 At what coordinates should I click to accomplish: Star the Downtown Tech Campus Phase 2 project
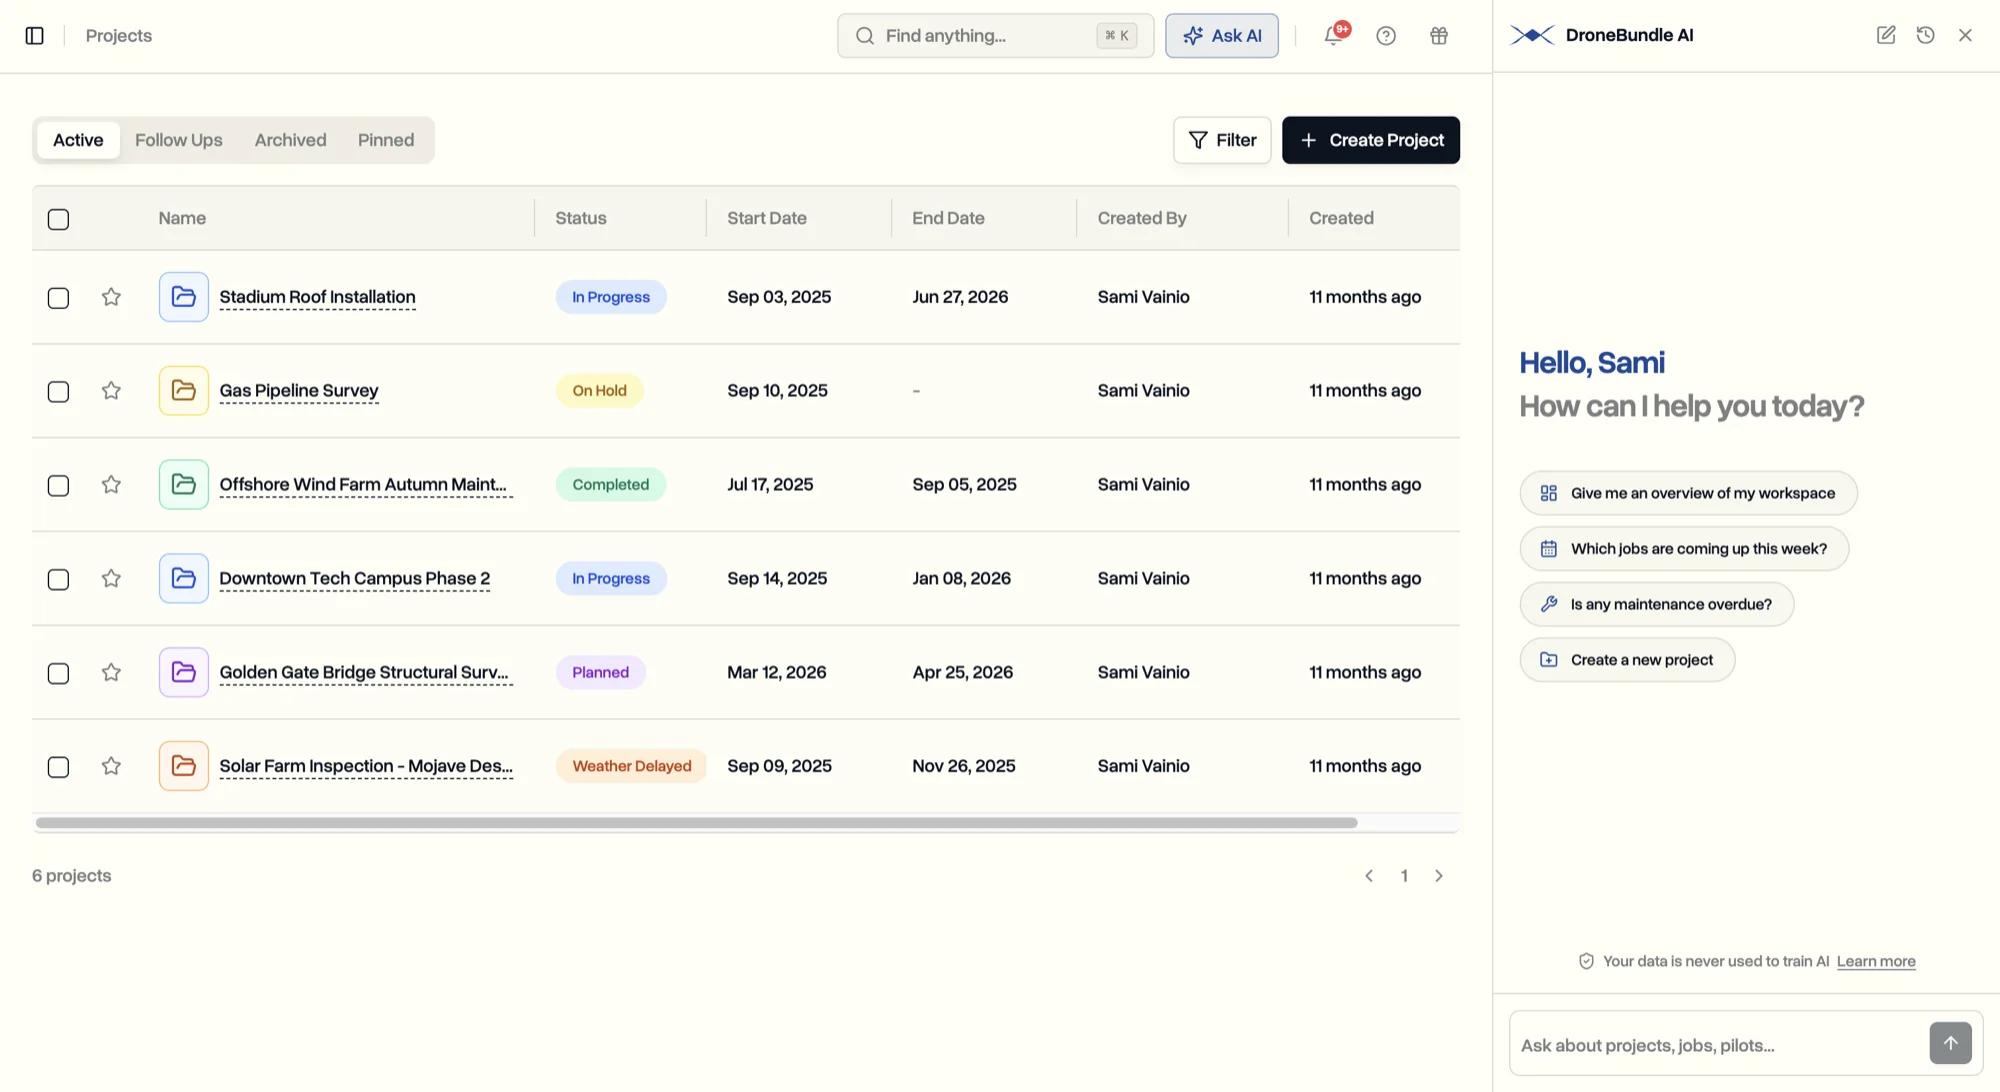(x=111, y=579)
